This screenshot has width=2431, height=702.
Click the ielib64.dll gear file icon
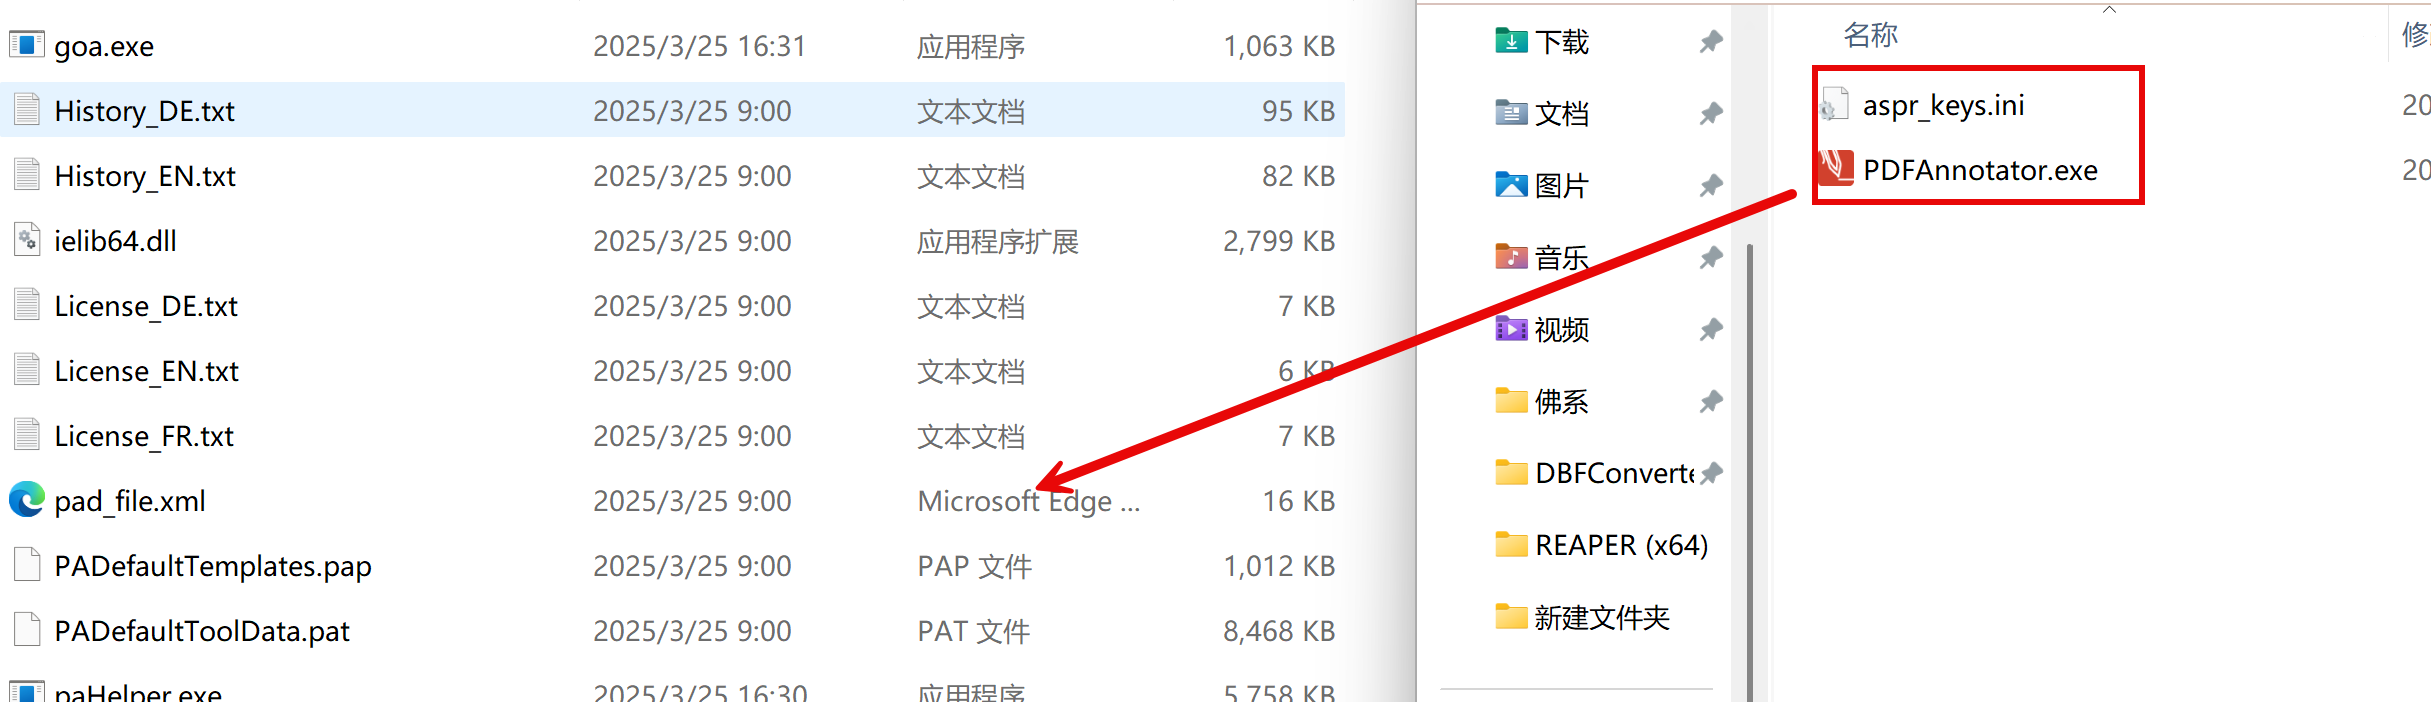[27, 240]
